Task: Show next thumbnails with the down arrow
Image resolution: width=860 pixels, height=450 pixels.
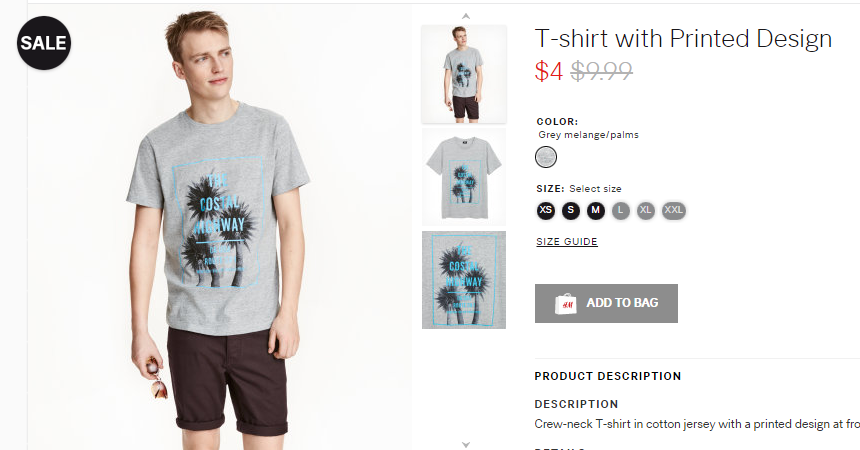Action: point(466,445)
